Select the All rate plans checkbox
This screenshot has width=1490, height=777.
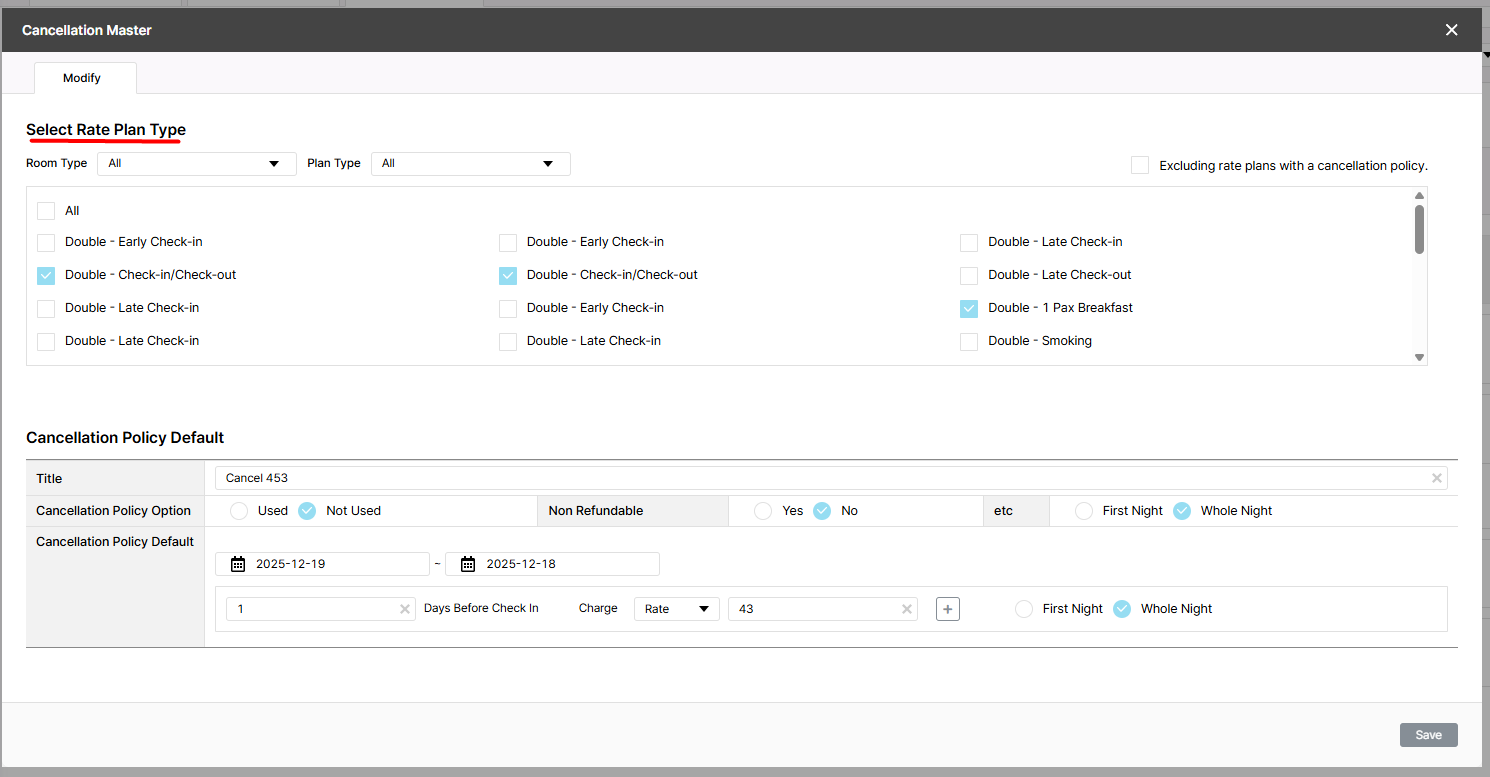[x=46, y=211]
